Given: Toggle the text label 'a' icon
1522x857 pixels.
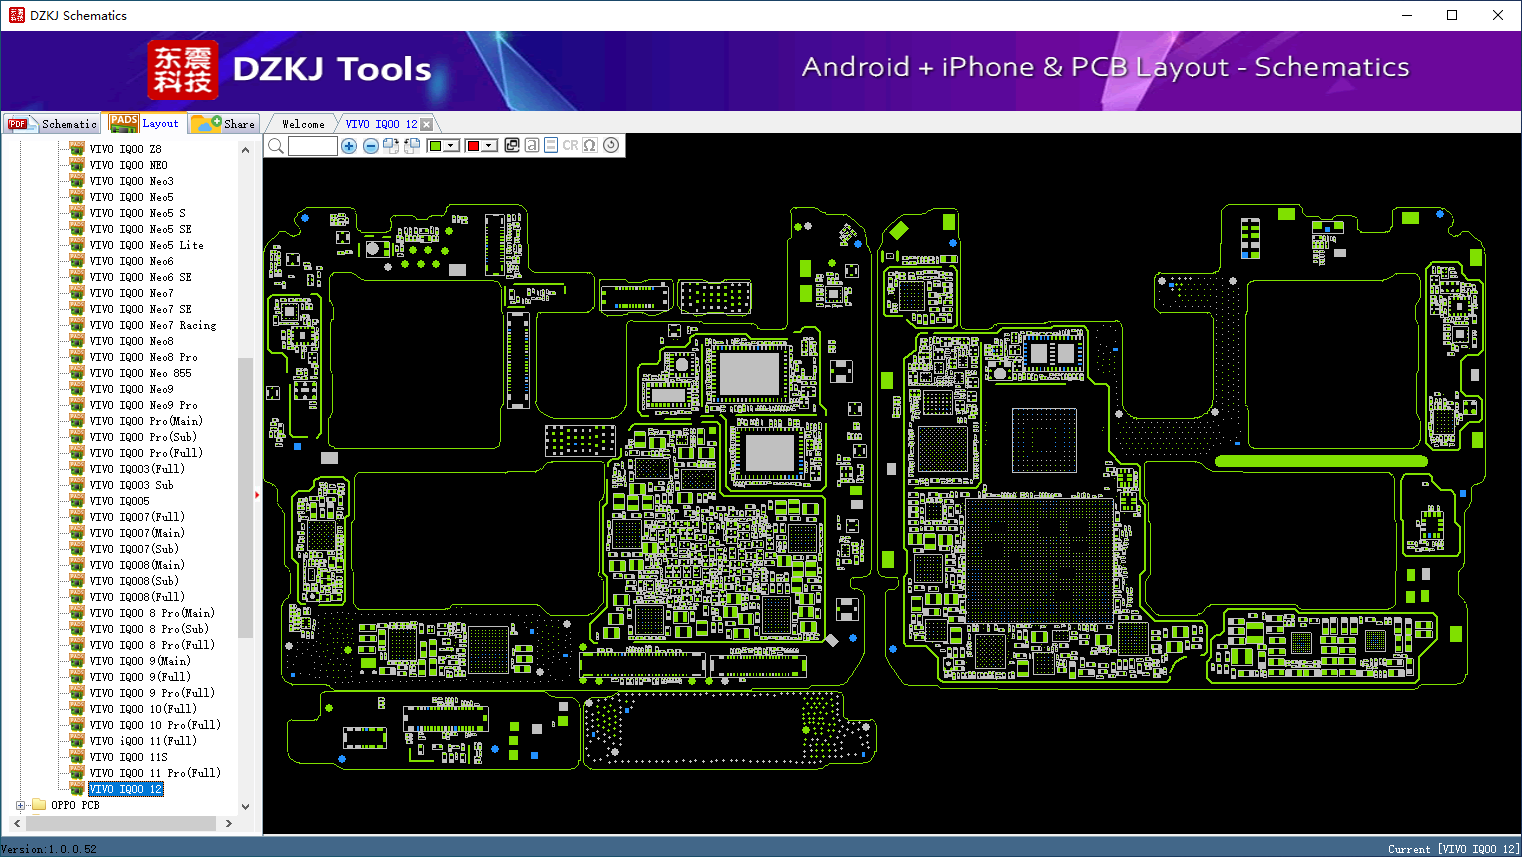Looking at the screenshot, I should tap(532, 145).
